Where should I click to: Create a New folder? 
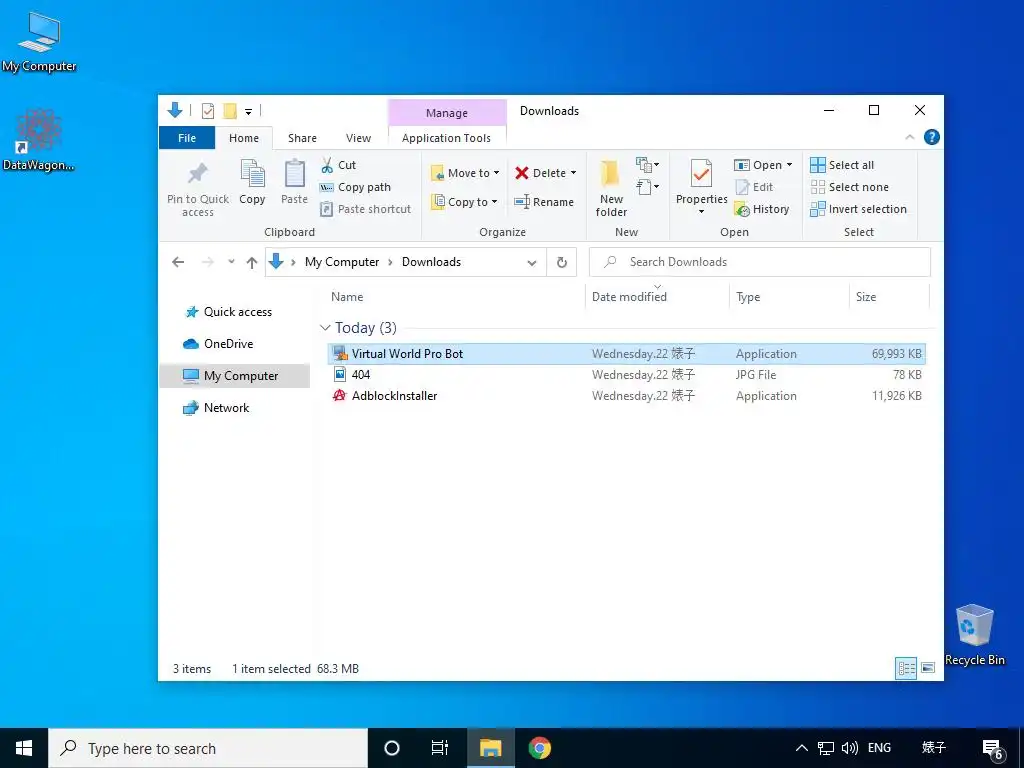point(611,188)
